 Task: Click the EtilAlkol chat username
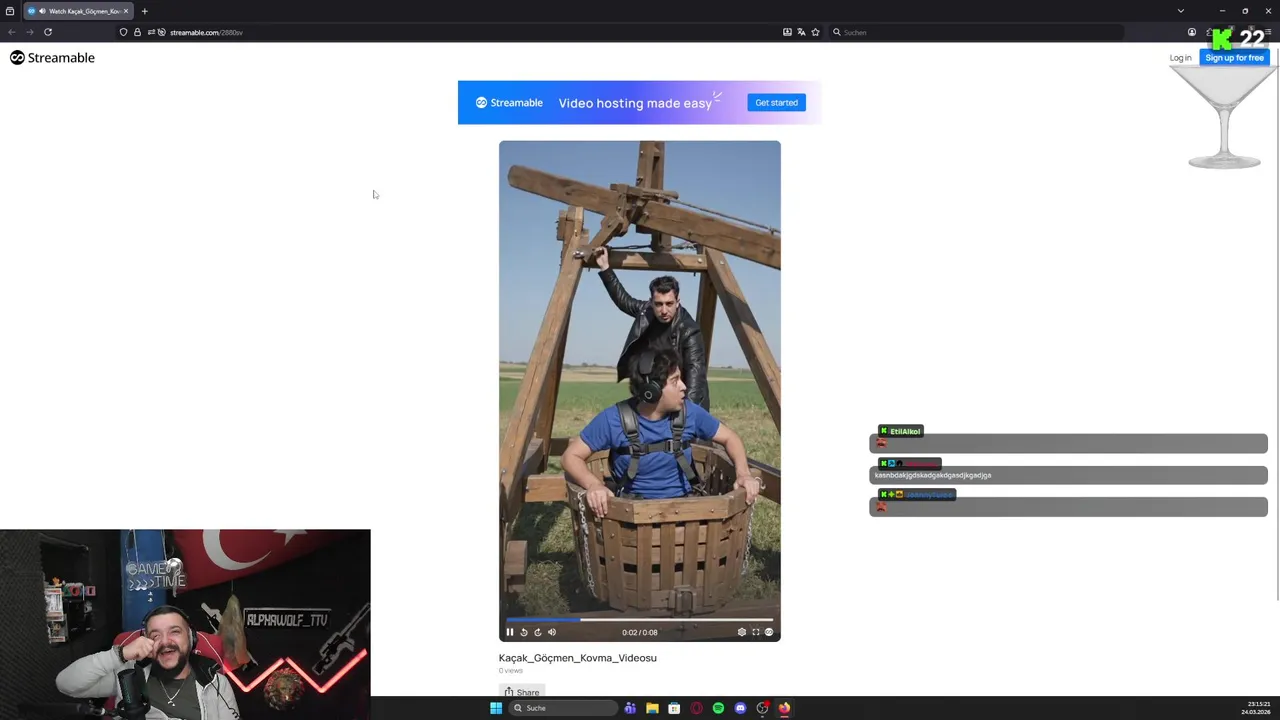905,431
